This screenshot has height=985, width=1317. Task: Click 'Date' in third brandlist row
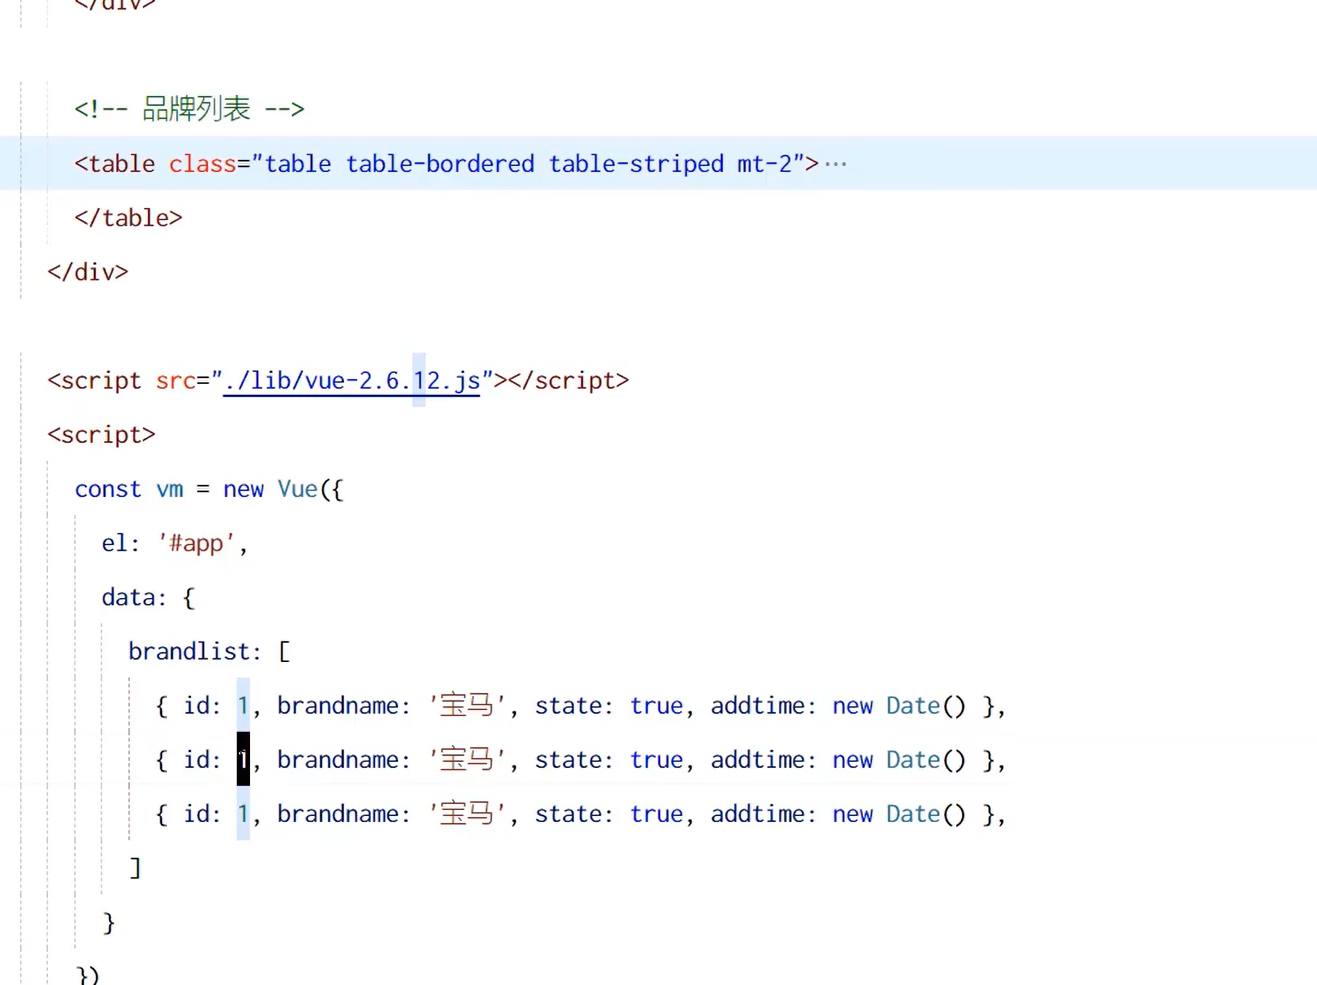(913, 814)
